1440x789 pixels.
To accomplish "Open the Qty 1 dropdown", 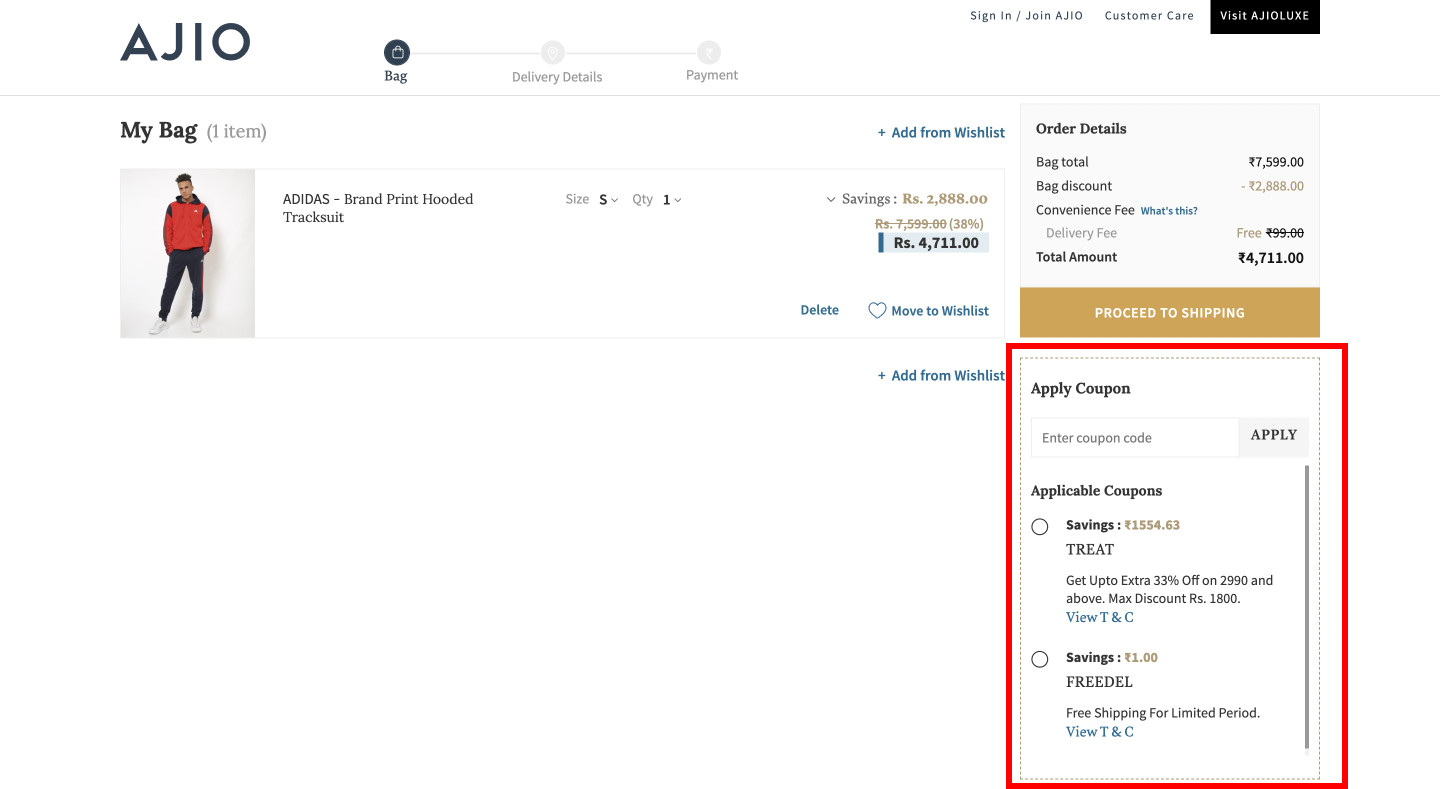I will pyautogui.click(x=672, y=200).
